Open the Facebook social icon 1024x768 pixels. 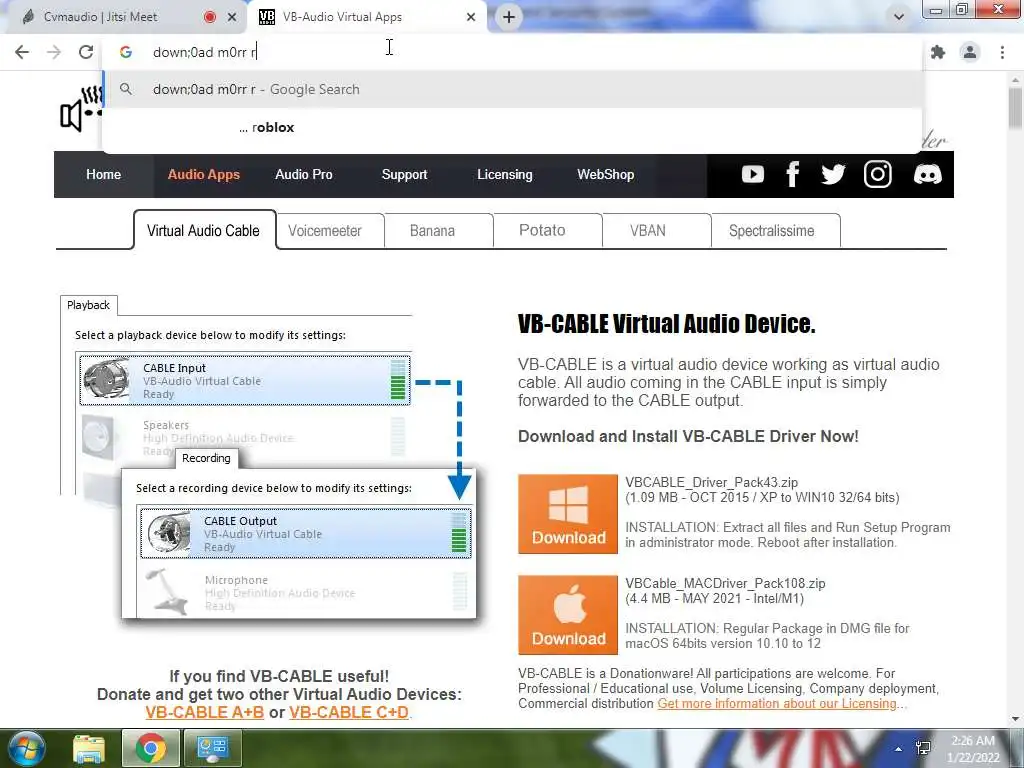click(x=793, y=174)
